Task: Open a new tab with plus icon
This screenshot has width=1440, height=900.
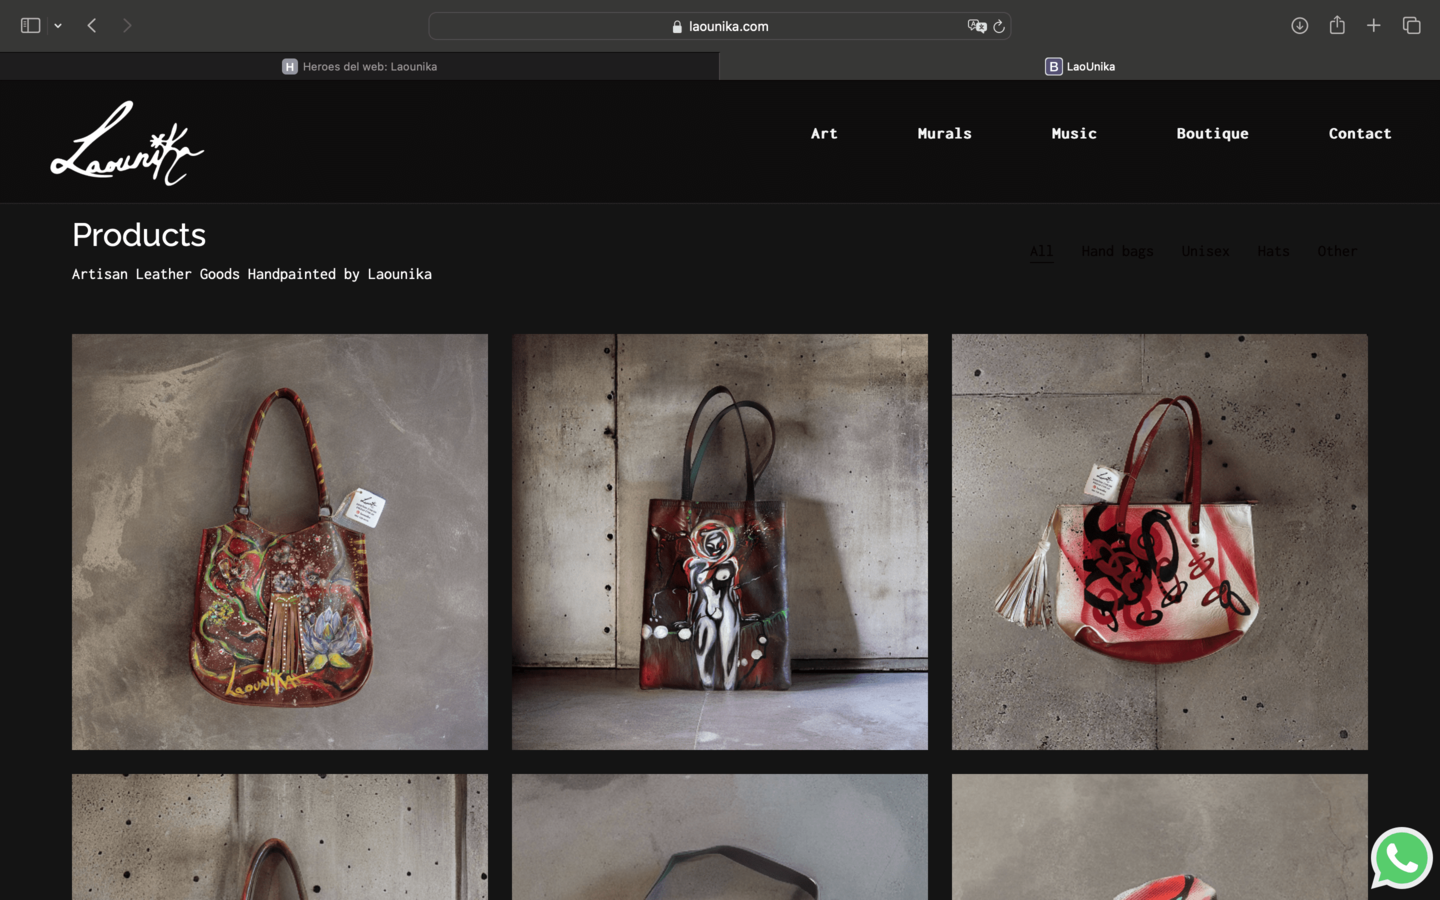Action: click(x=1374, y=26)
